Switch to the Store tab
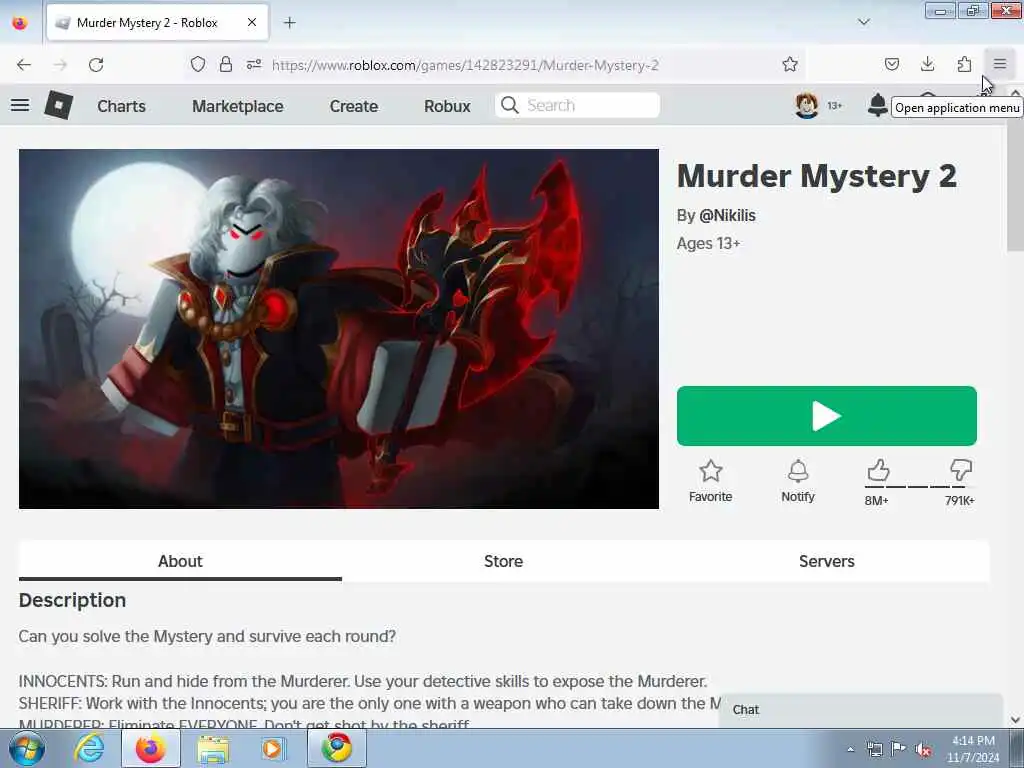Screen dimensions: 1024x768 click(x=504, y=561)
